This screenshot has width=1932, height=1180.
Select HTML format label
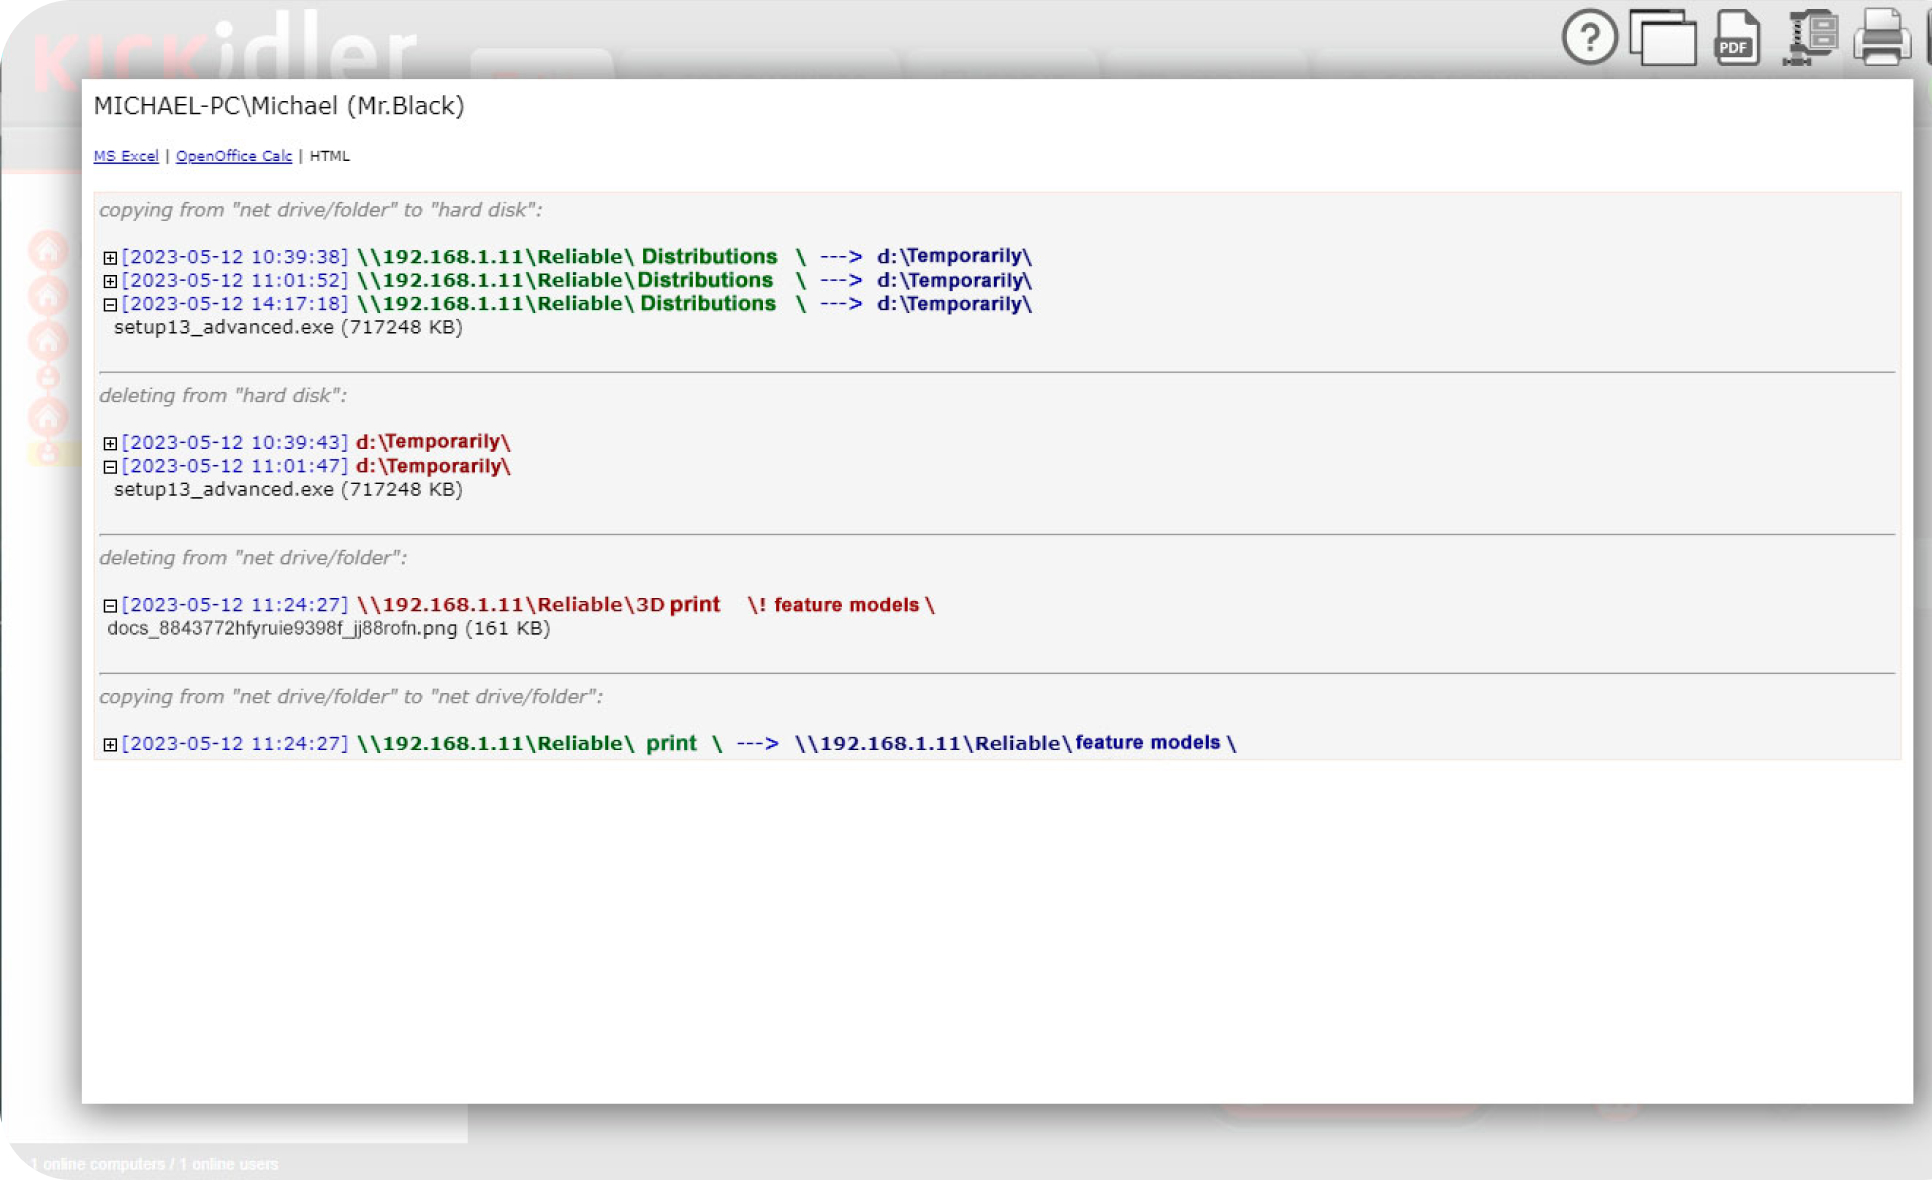[330, 156]
